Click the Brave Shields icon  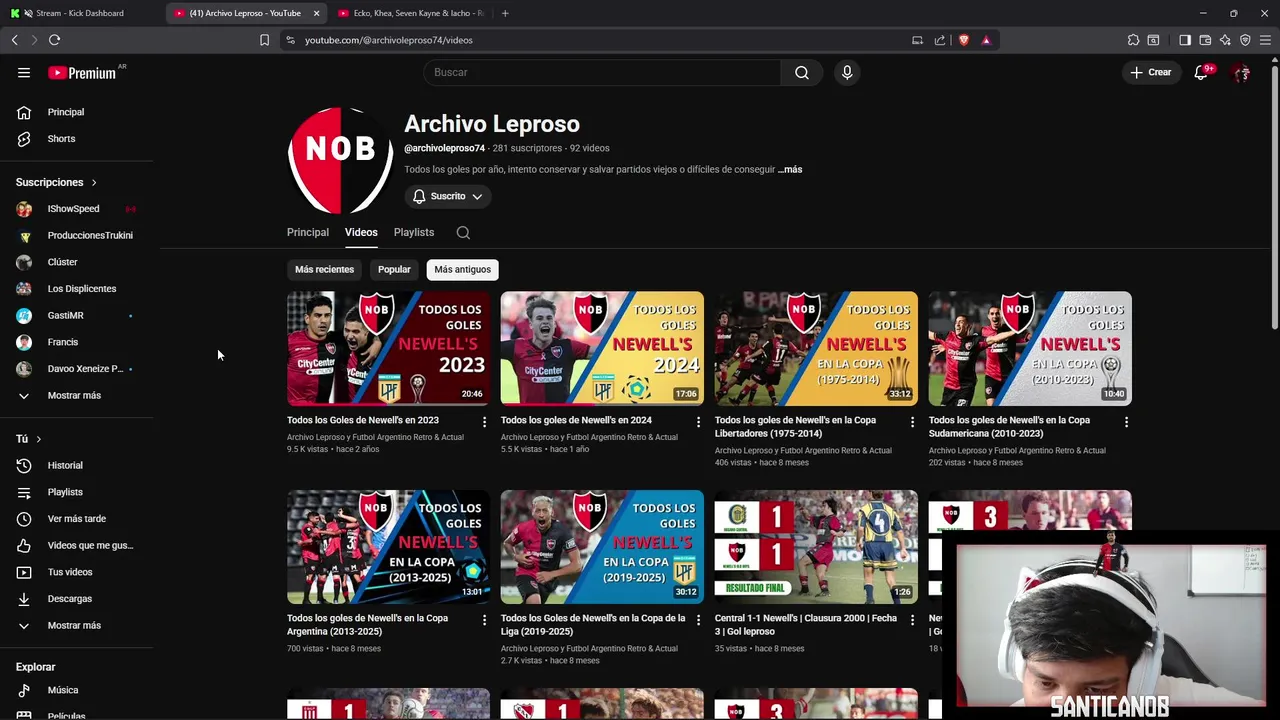click(964, 40)
